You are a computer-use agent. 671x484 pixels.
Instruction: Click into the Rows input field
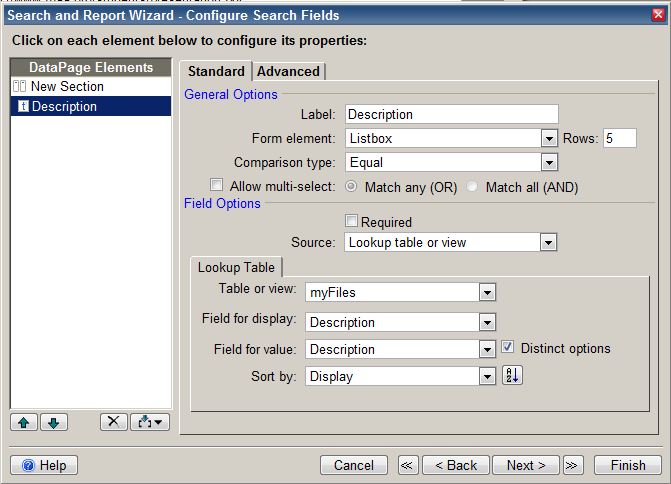620,138
